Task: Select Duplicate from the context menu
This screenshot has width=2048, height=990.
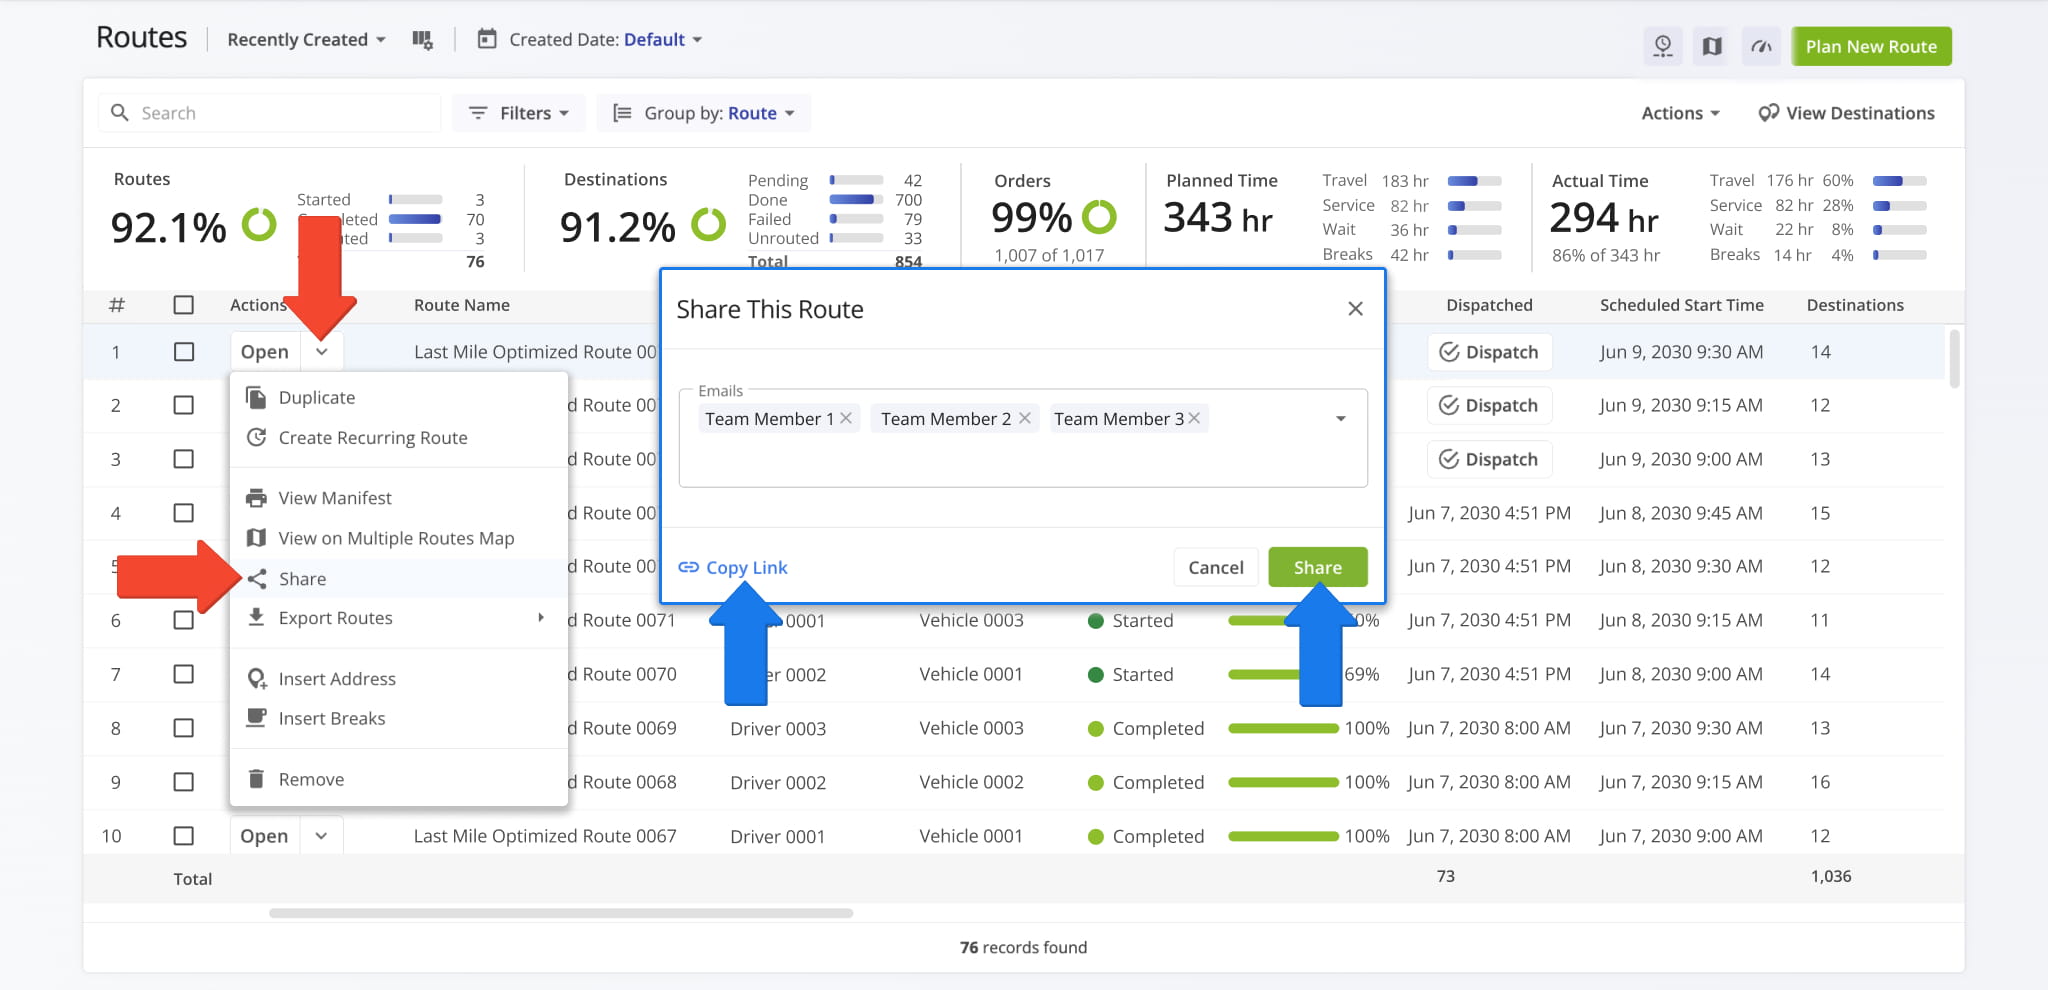Action: pyautogui.click(x=316, y=397)
